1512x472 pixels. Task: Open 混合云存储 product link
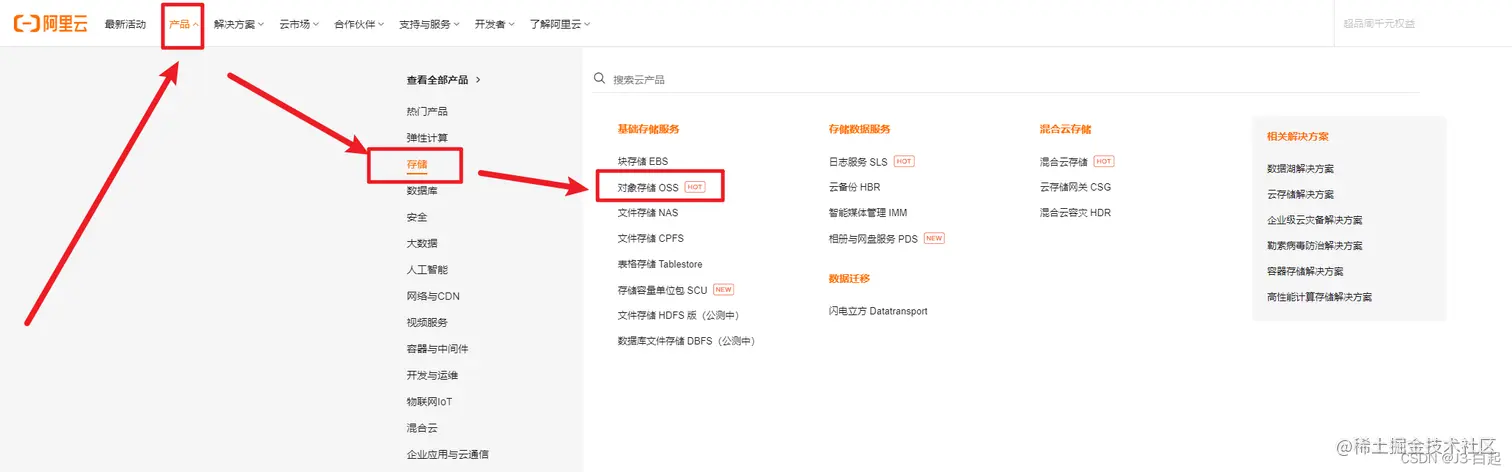pyautogui.click(x=1064, y=161)
